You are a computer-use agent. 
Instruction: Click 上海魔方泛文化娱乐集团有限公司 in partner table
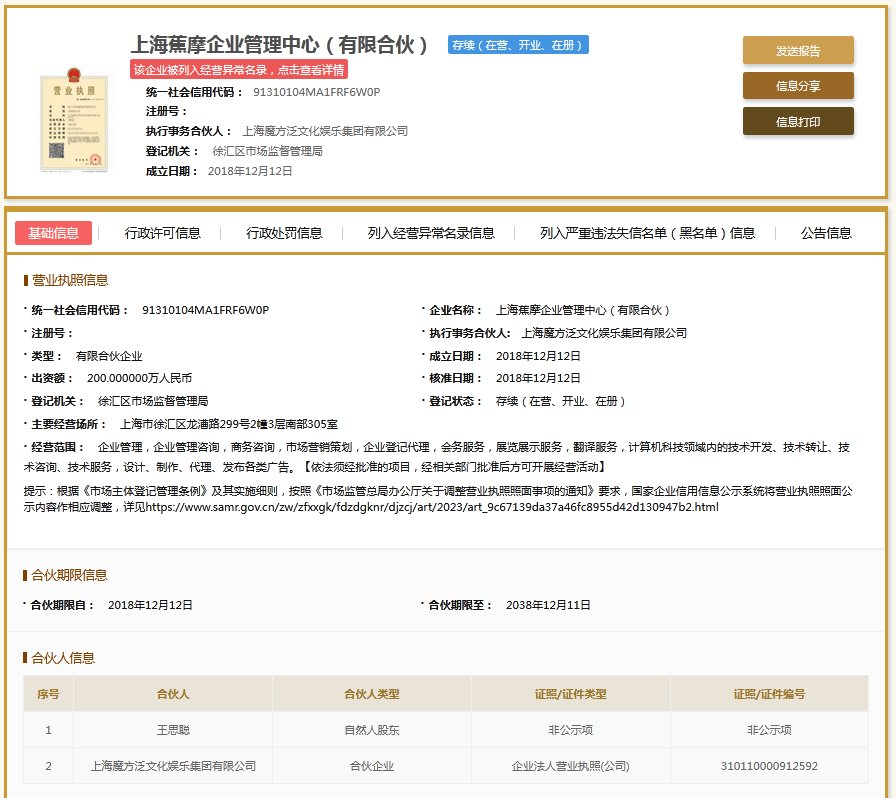173,766
